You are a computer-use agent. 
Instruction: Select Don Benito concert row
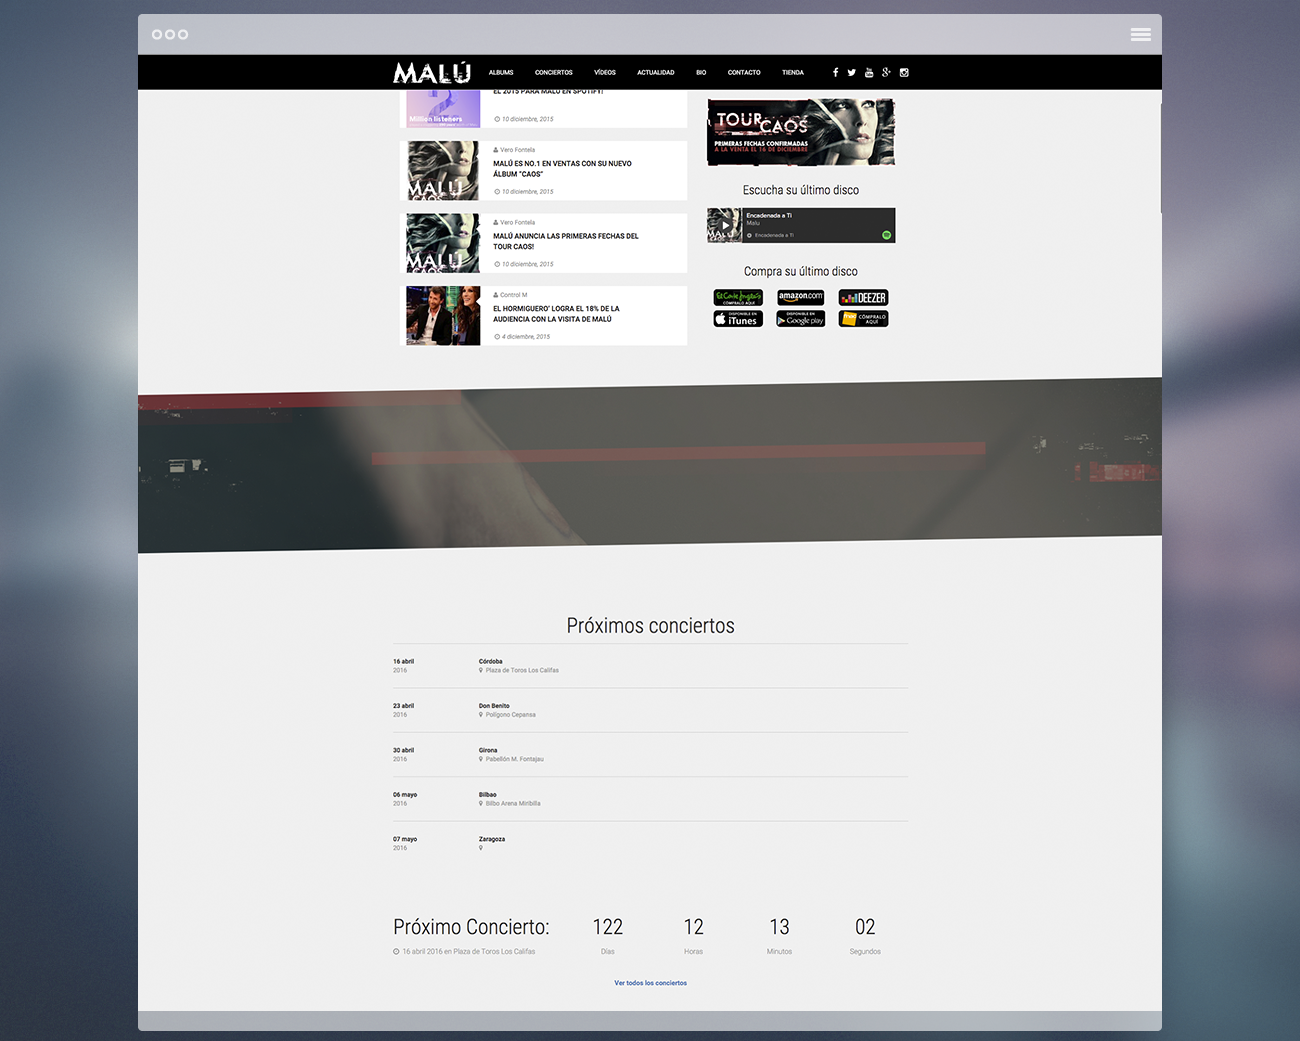click(x=650, y=710)
